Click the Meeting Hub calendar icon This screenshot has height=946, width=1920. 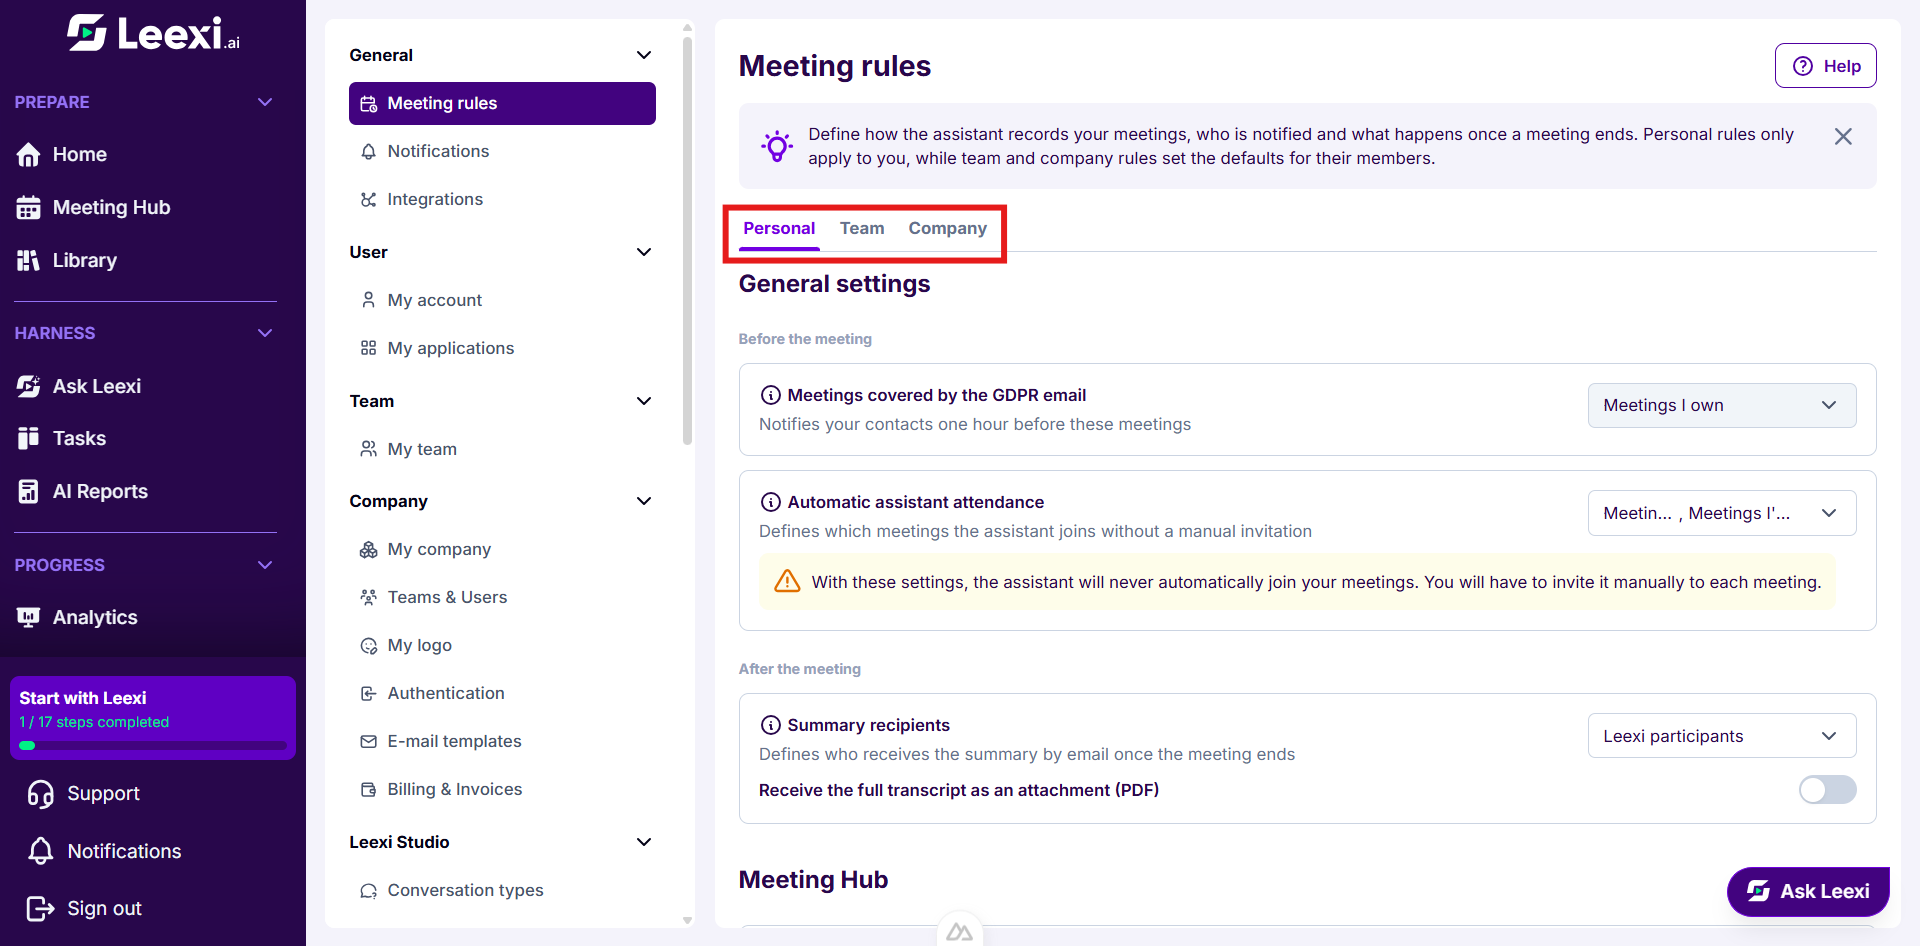coord(28,208)
